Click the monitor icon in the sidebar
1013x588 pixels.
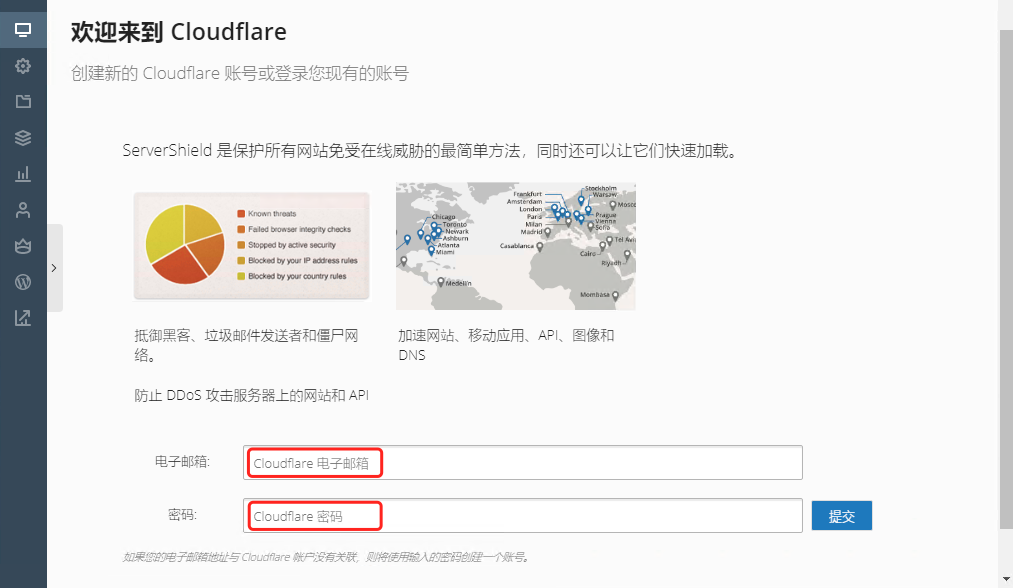coord(23,30)
